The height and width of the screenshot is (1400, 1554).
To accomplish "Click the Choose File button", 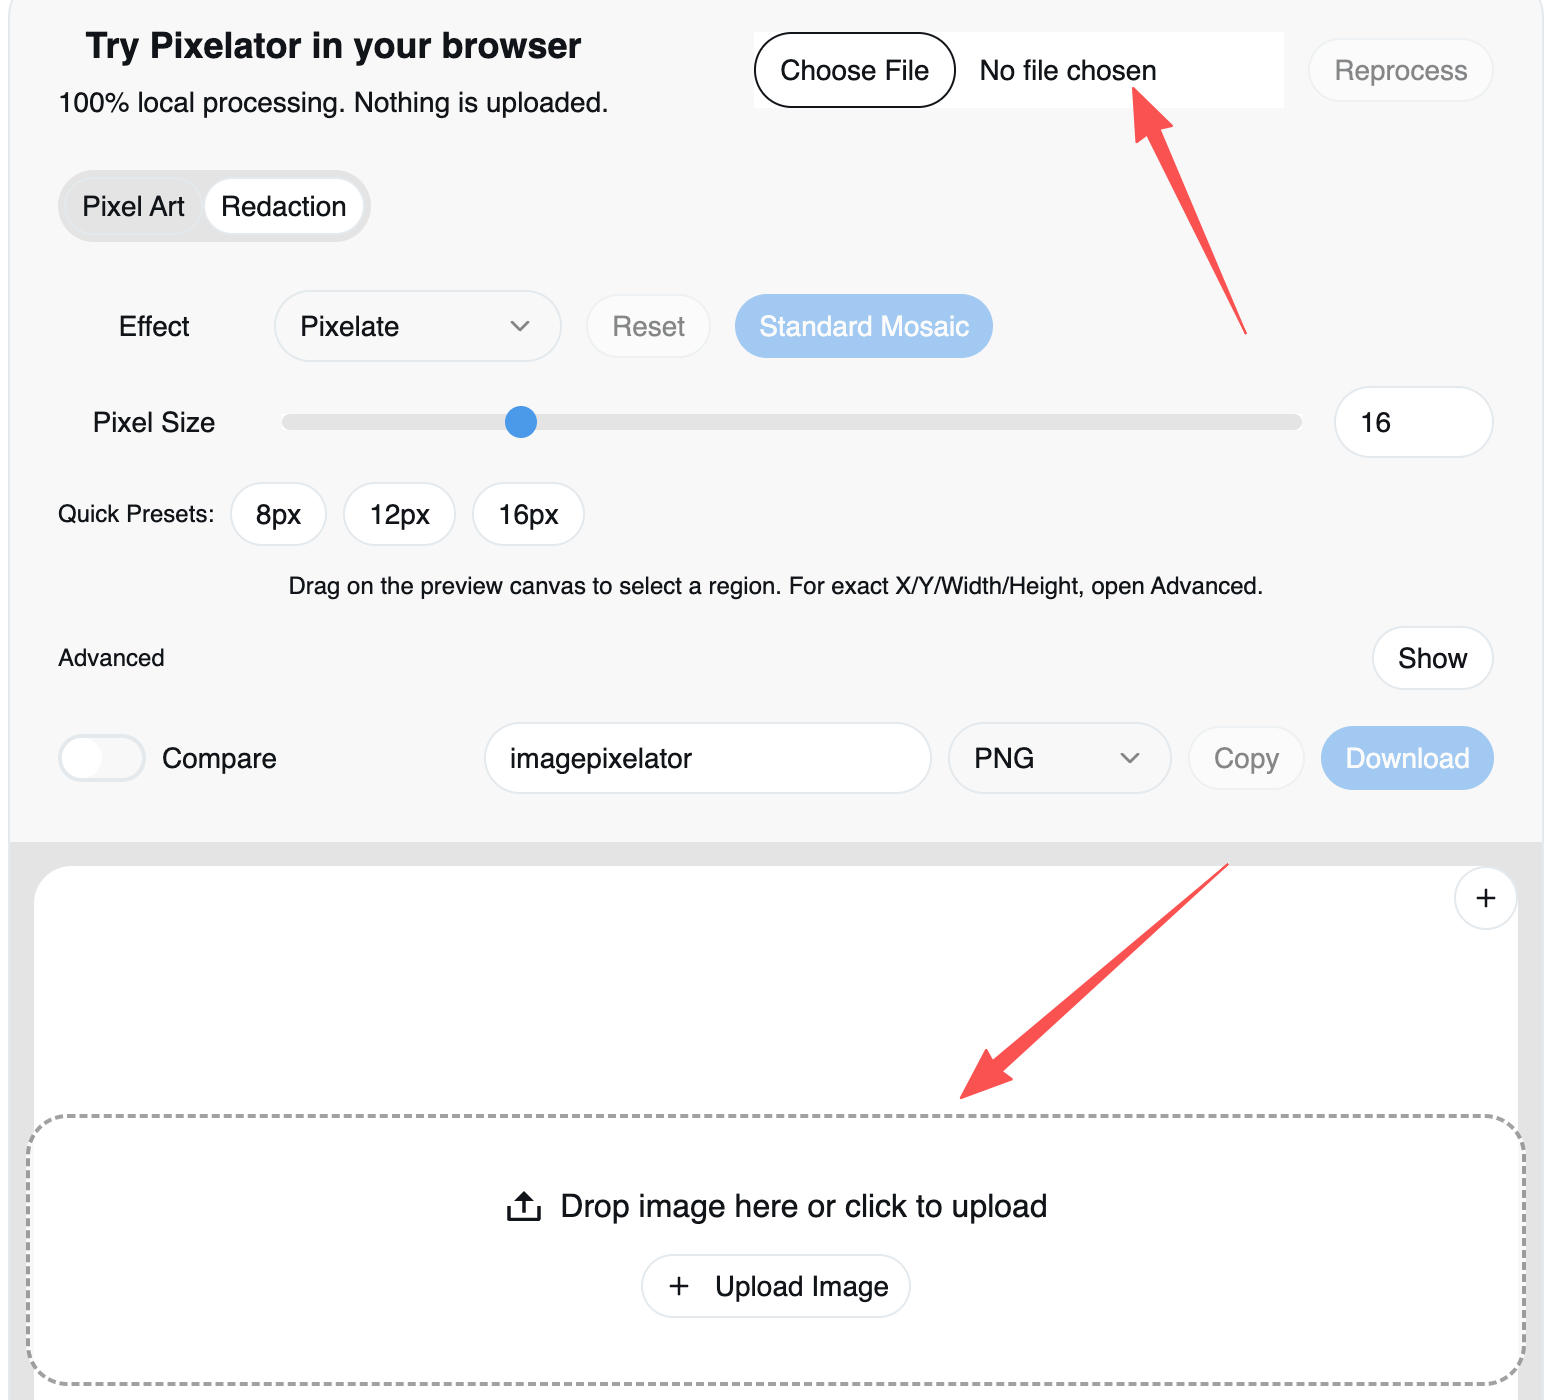I will pos(853,70).
